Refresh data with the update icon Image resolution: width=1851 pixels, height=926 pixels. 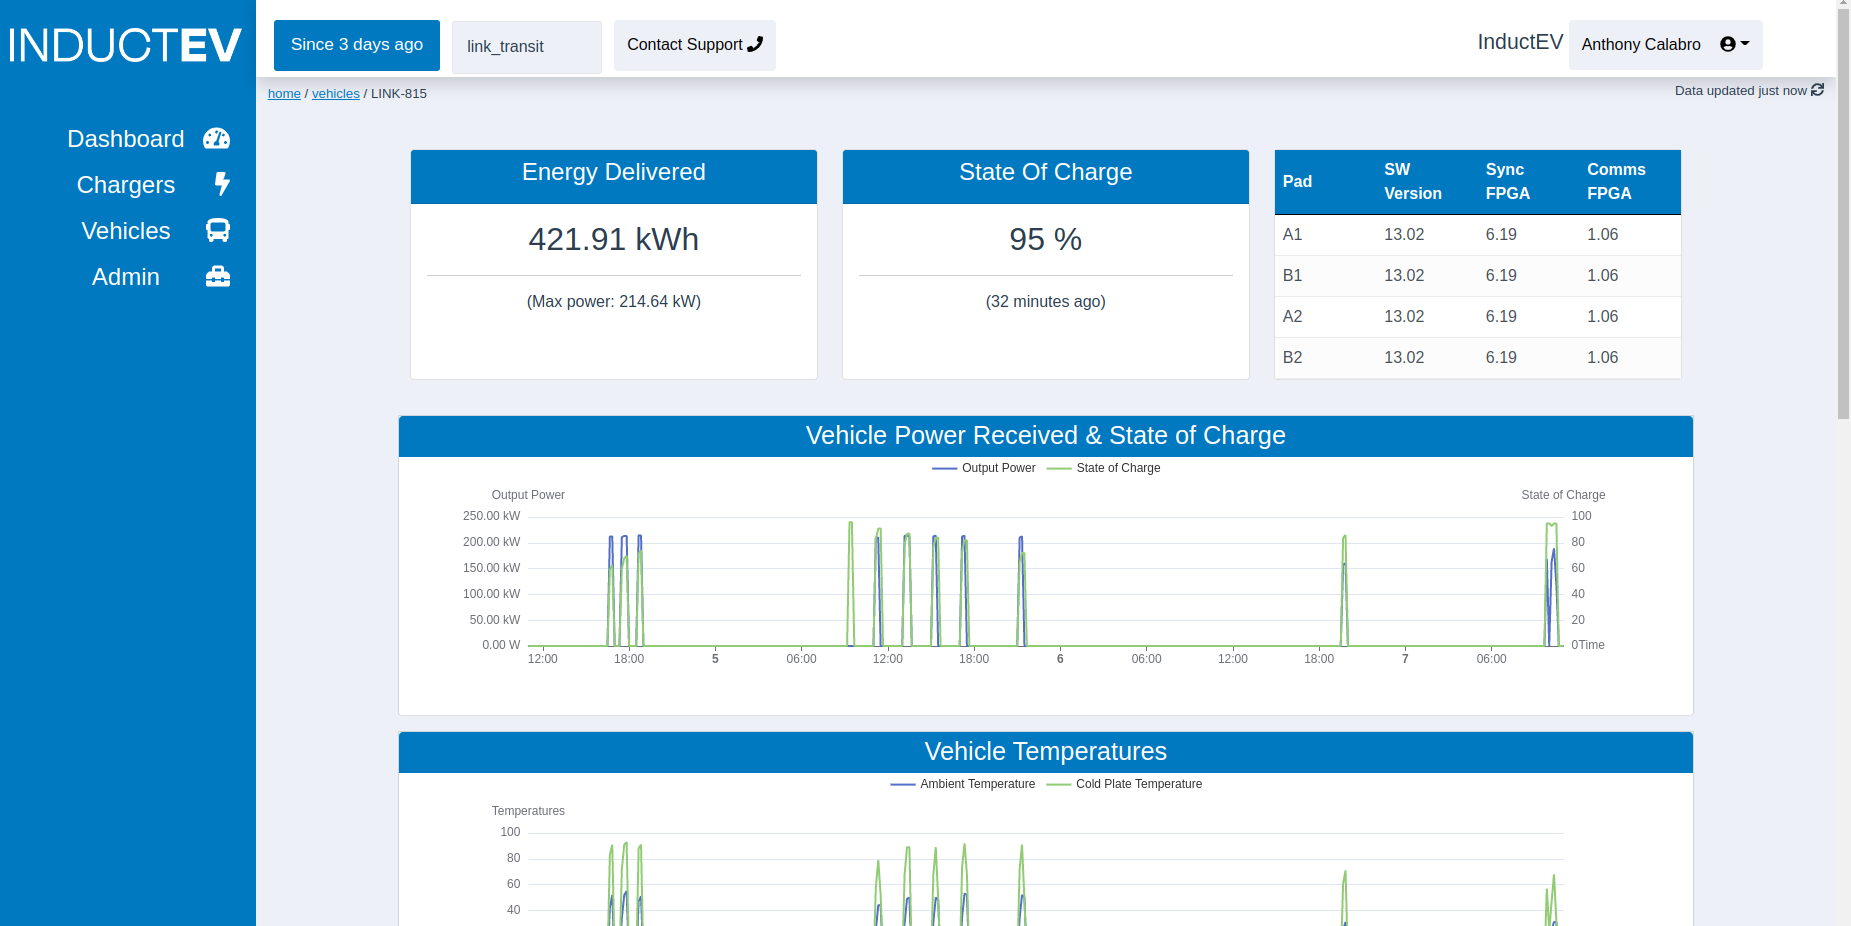pyautogui.click(x=1817, y=90)
